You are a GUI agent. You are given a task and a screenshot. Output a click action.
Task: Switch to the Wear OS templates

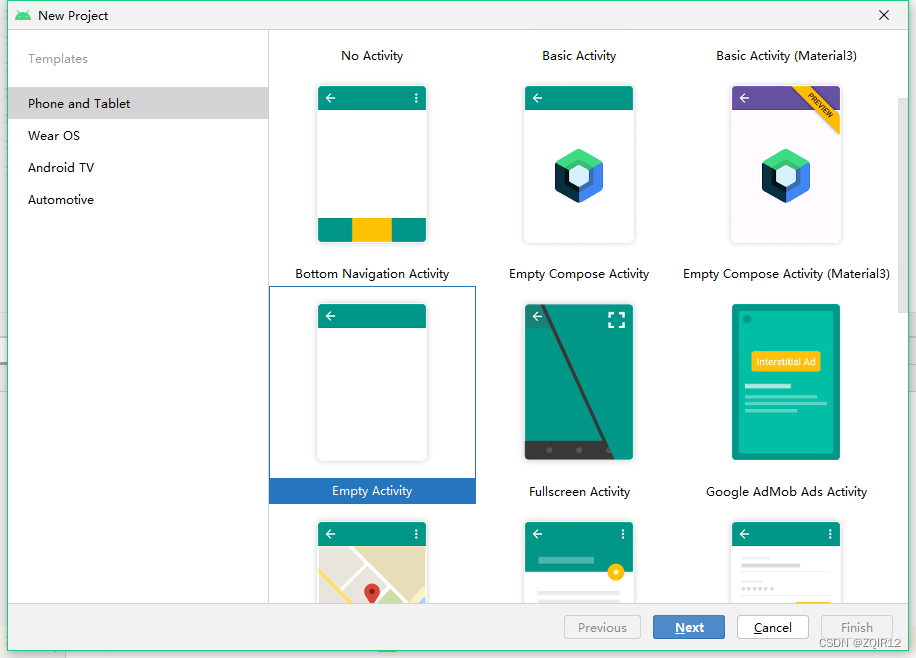[x=54, y=136]
